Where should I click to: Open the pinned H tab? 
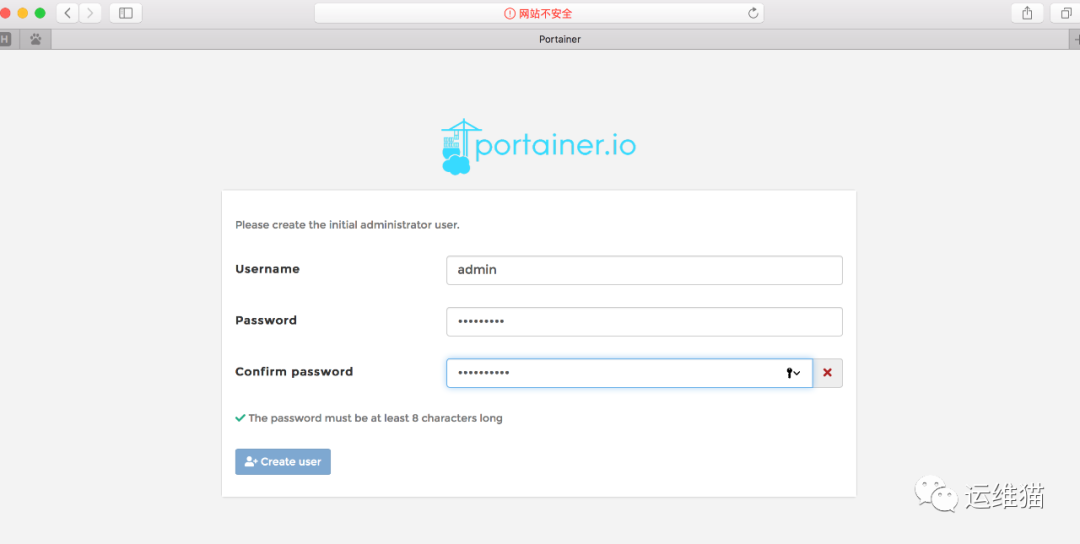coord(5,39)
